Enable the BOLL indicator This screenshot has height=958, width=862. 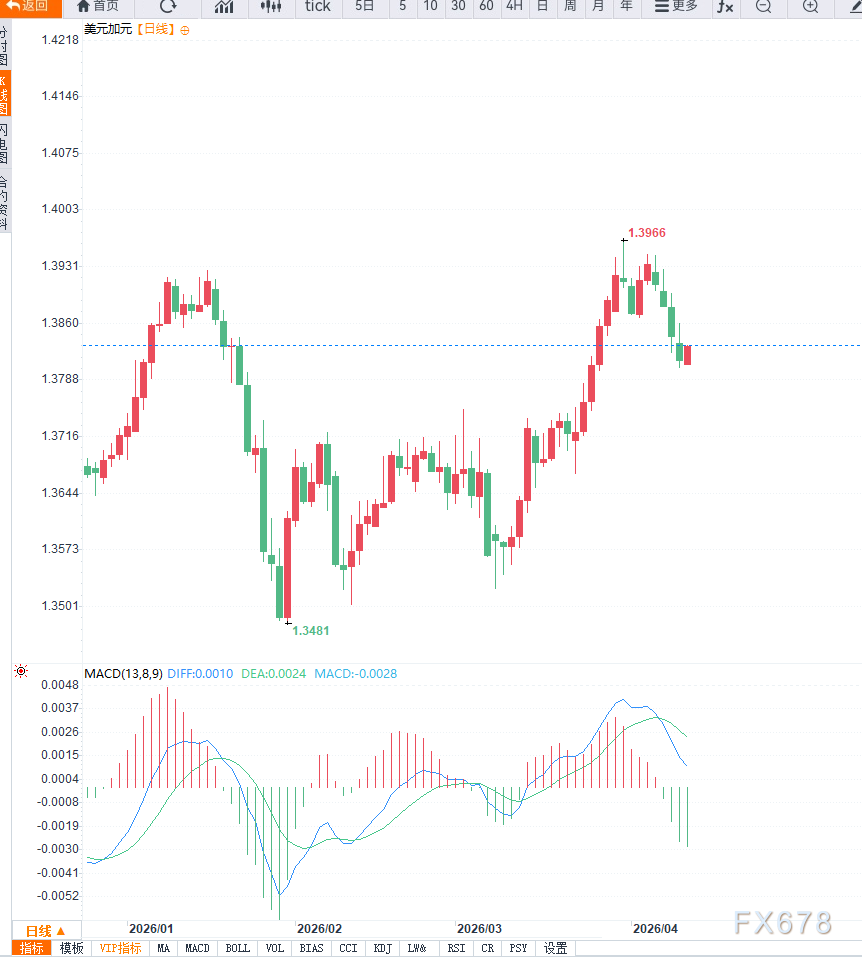237,948
